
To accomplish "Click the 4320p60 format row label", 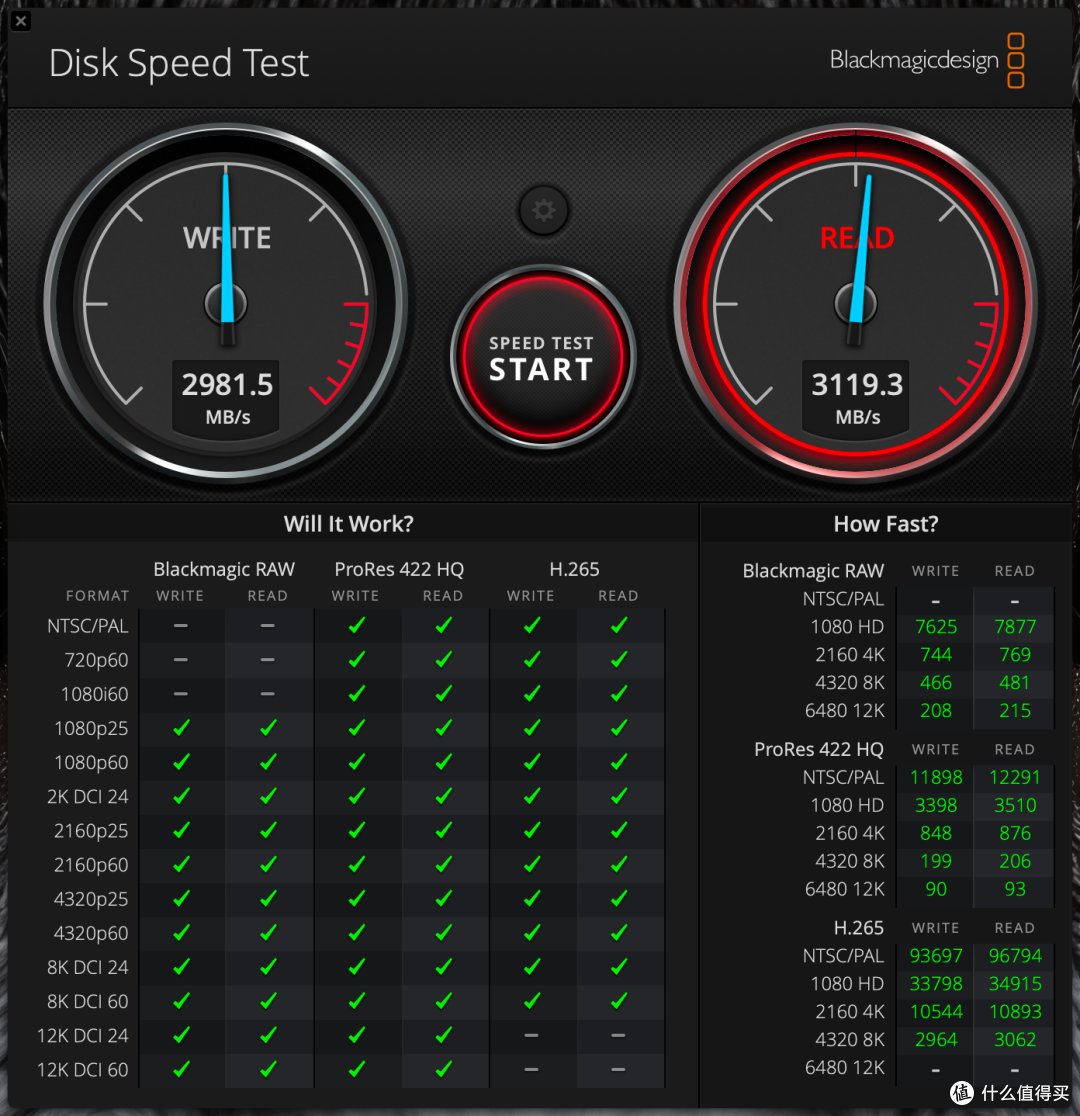I will click(91, 934).
